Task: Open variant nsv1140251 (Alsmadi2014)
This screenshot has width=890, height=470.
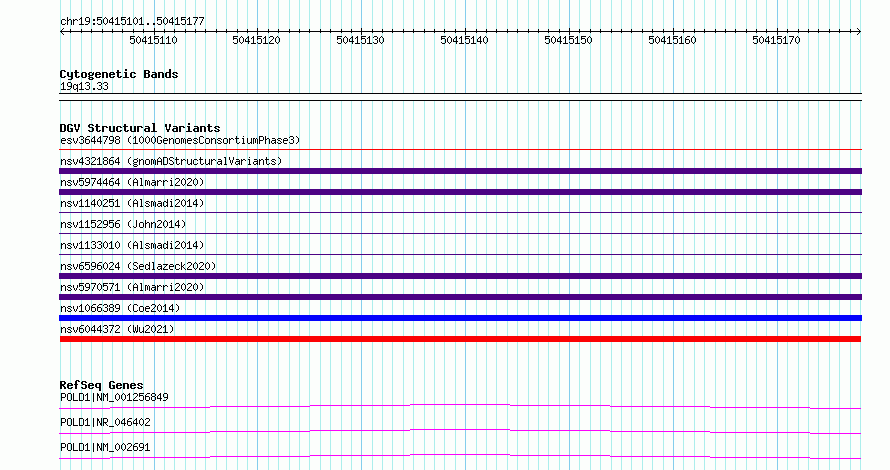Action: (x=132, y=203)
